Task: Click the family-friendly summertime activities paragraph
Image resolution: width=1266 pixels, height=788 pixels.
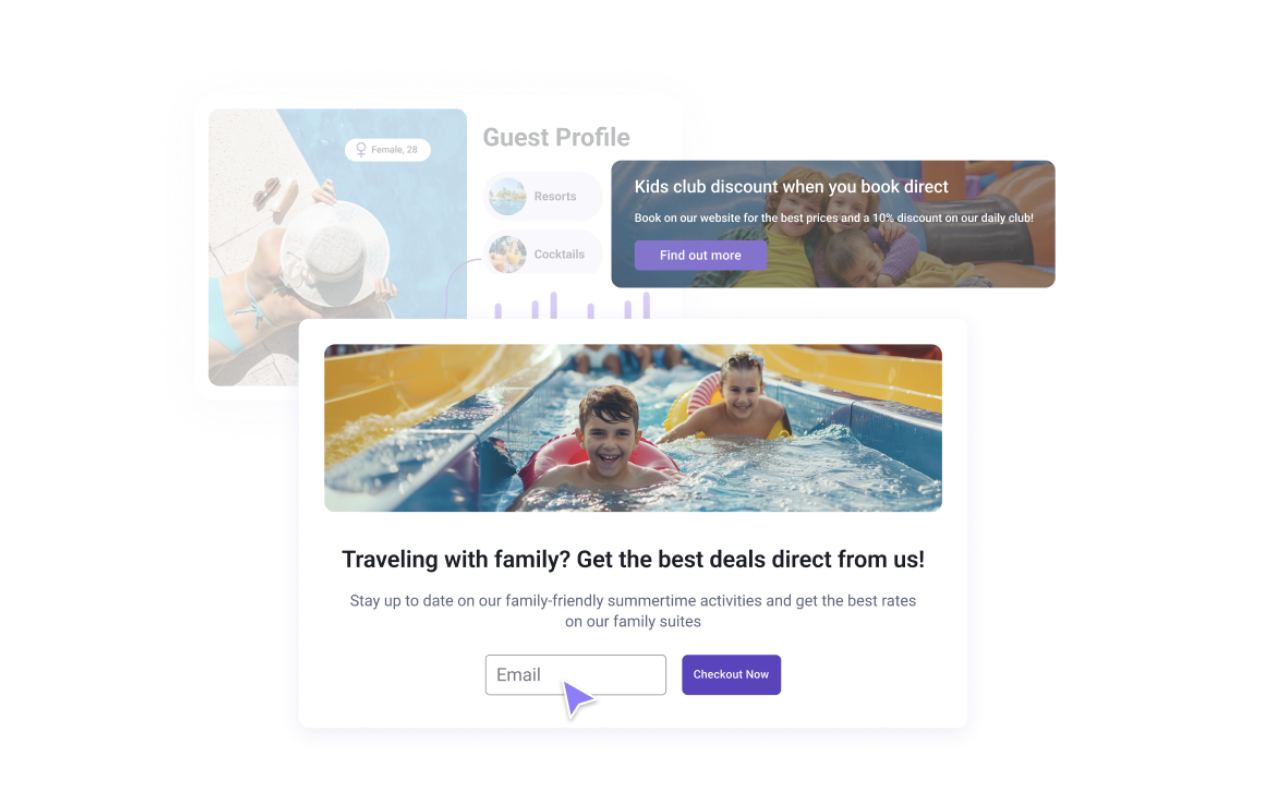Action: coord(633,611)
